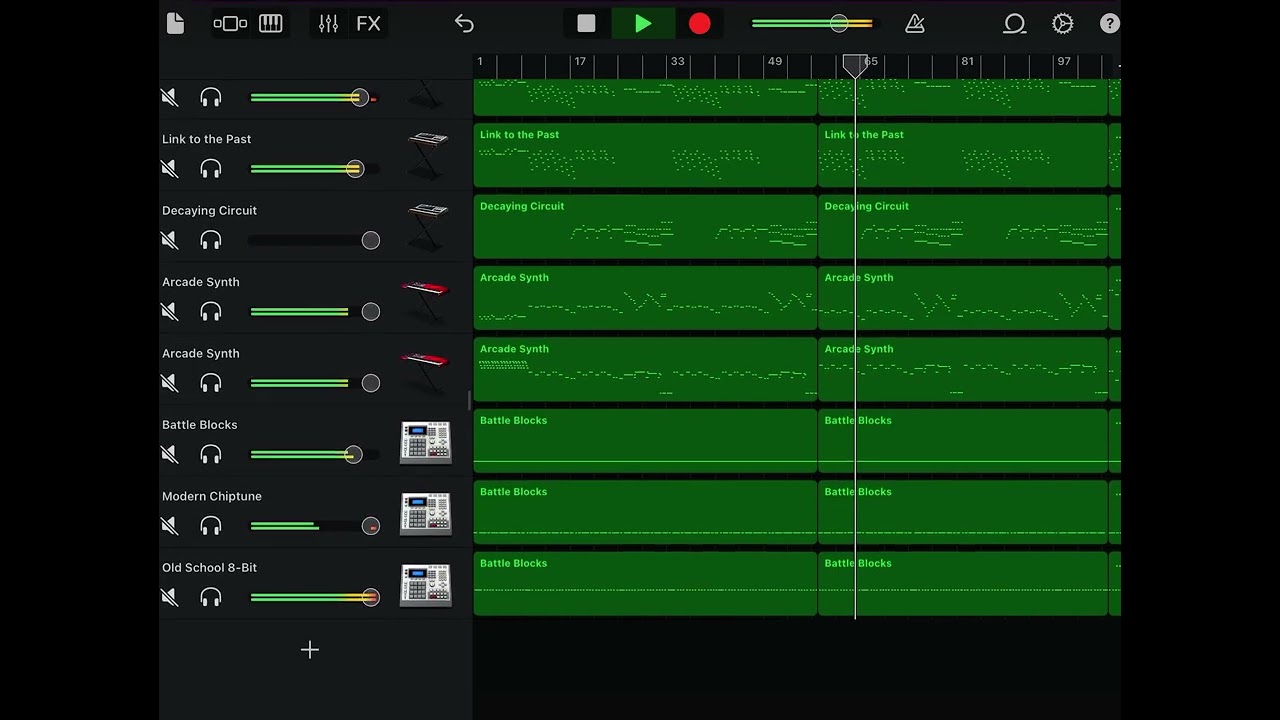Open the FX panel
The image size is (1280, 720).
(x=368, y=23)
